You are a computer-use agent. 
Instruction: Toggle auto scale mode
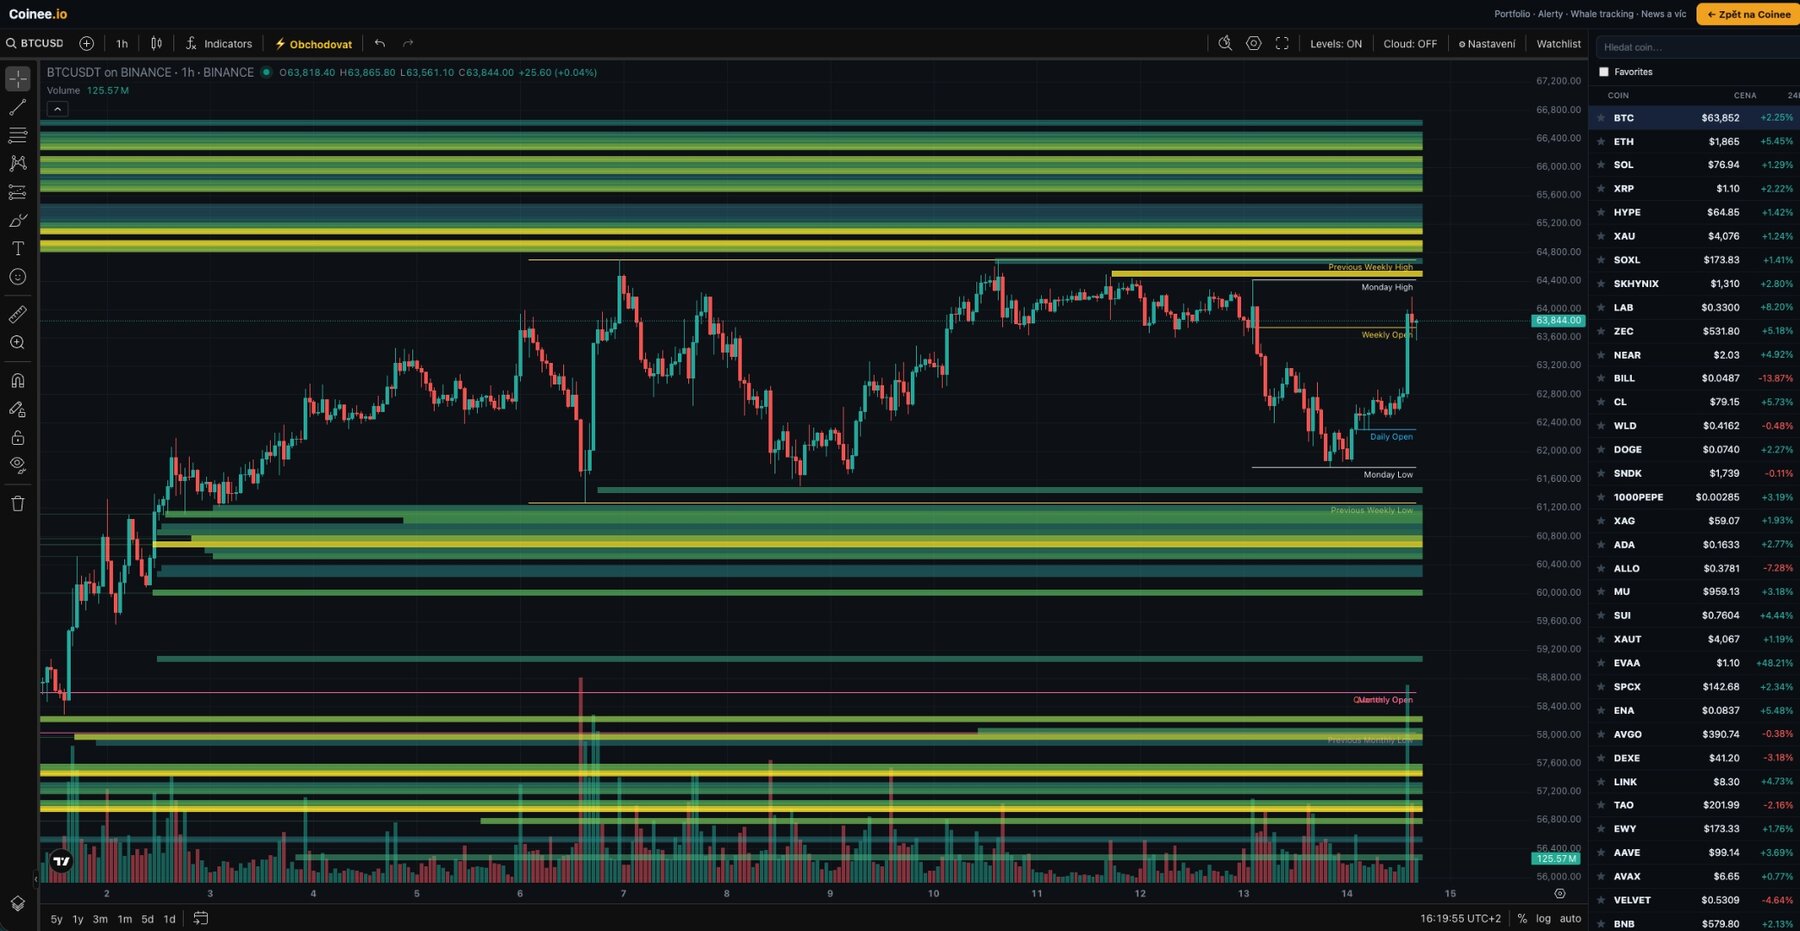pyautogui.click(x=1570, y=919)
